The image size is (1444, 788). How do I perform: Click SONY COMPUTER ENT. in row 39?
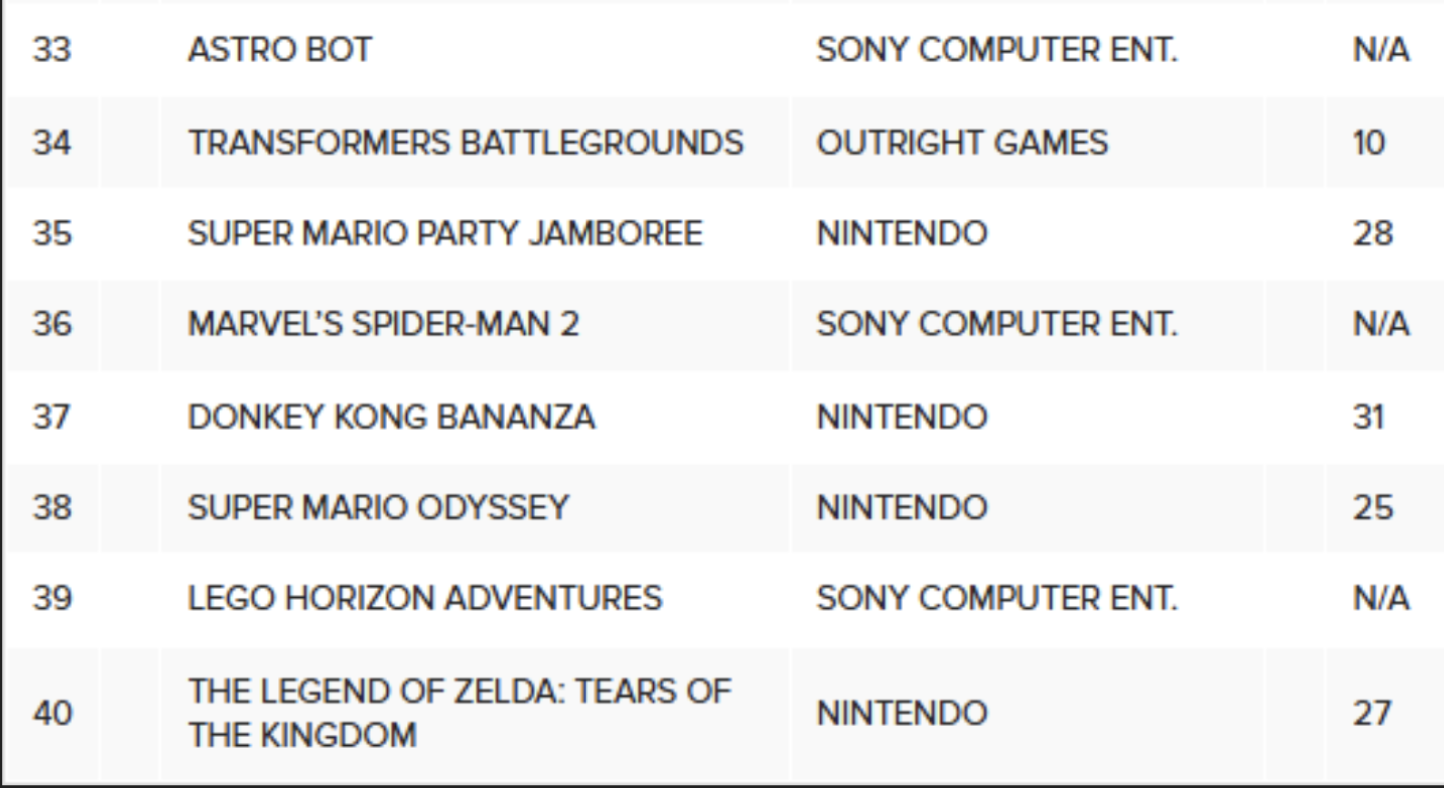[997, 598]
